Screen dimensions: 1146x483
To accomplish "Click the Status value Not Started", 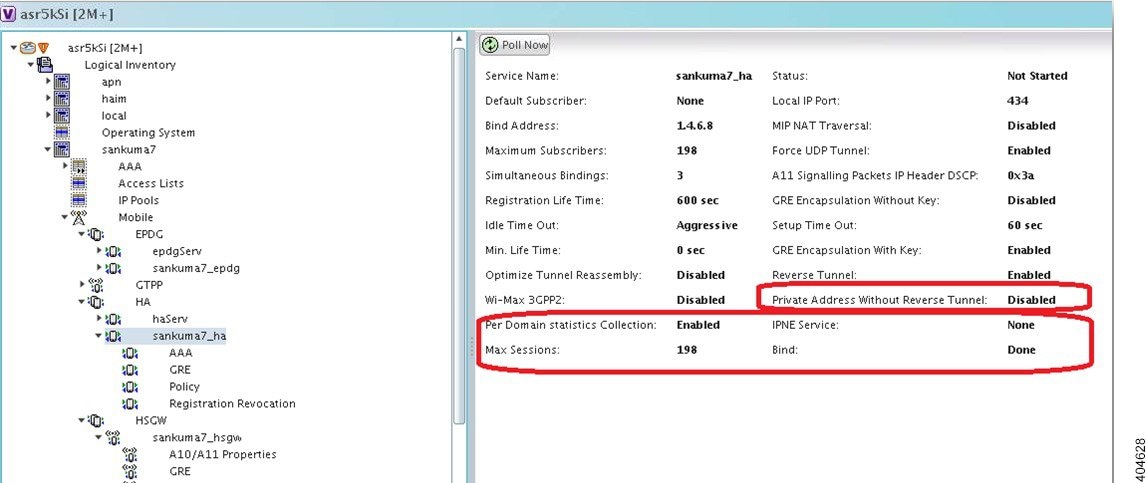I will point(1037,76).
